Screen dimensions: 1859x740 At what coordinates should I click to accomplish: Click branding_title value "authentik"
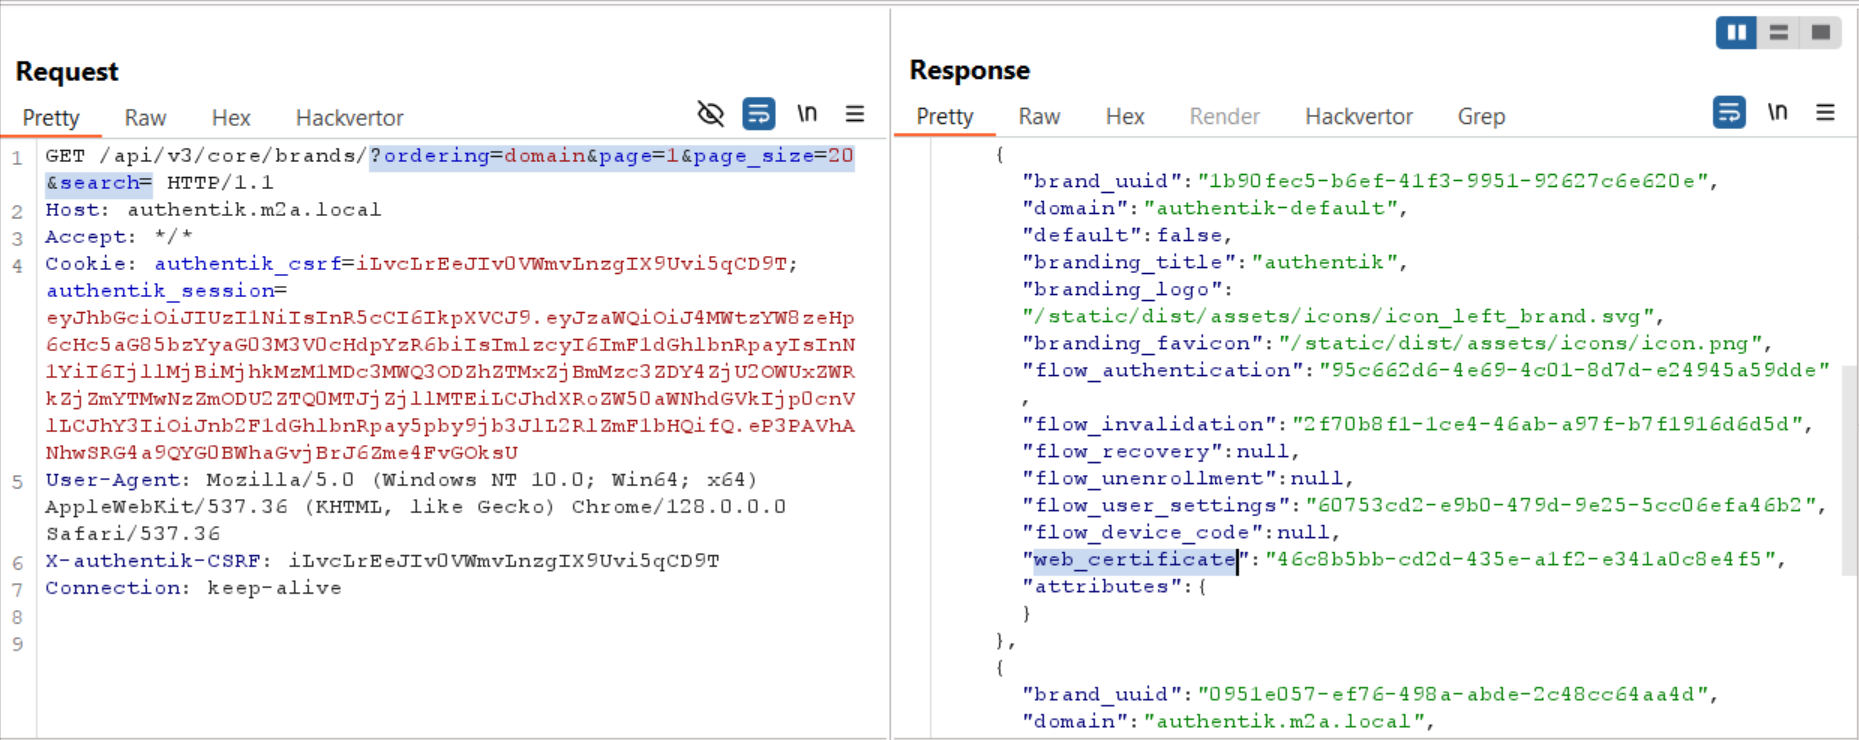coord(1324,262)
